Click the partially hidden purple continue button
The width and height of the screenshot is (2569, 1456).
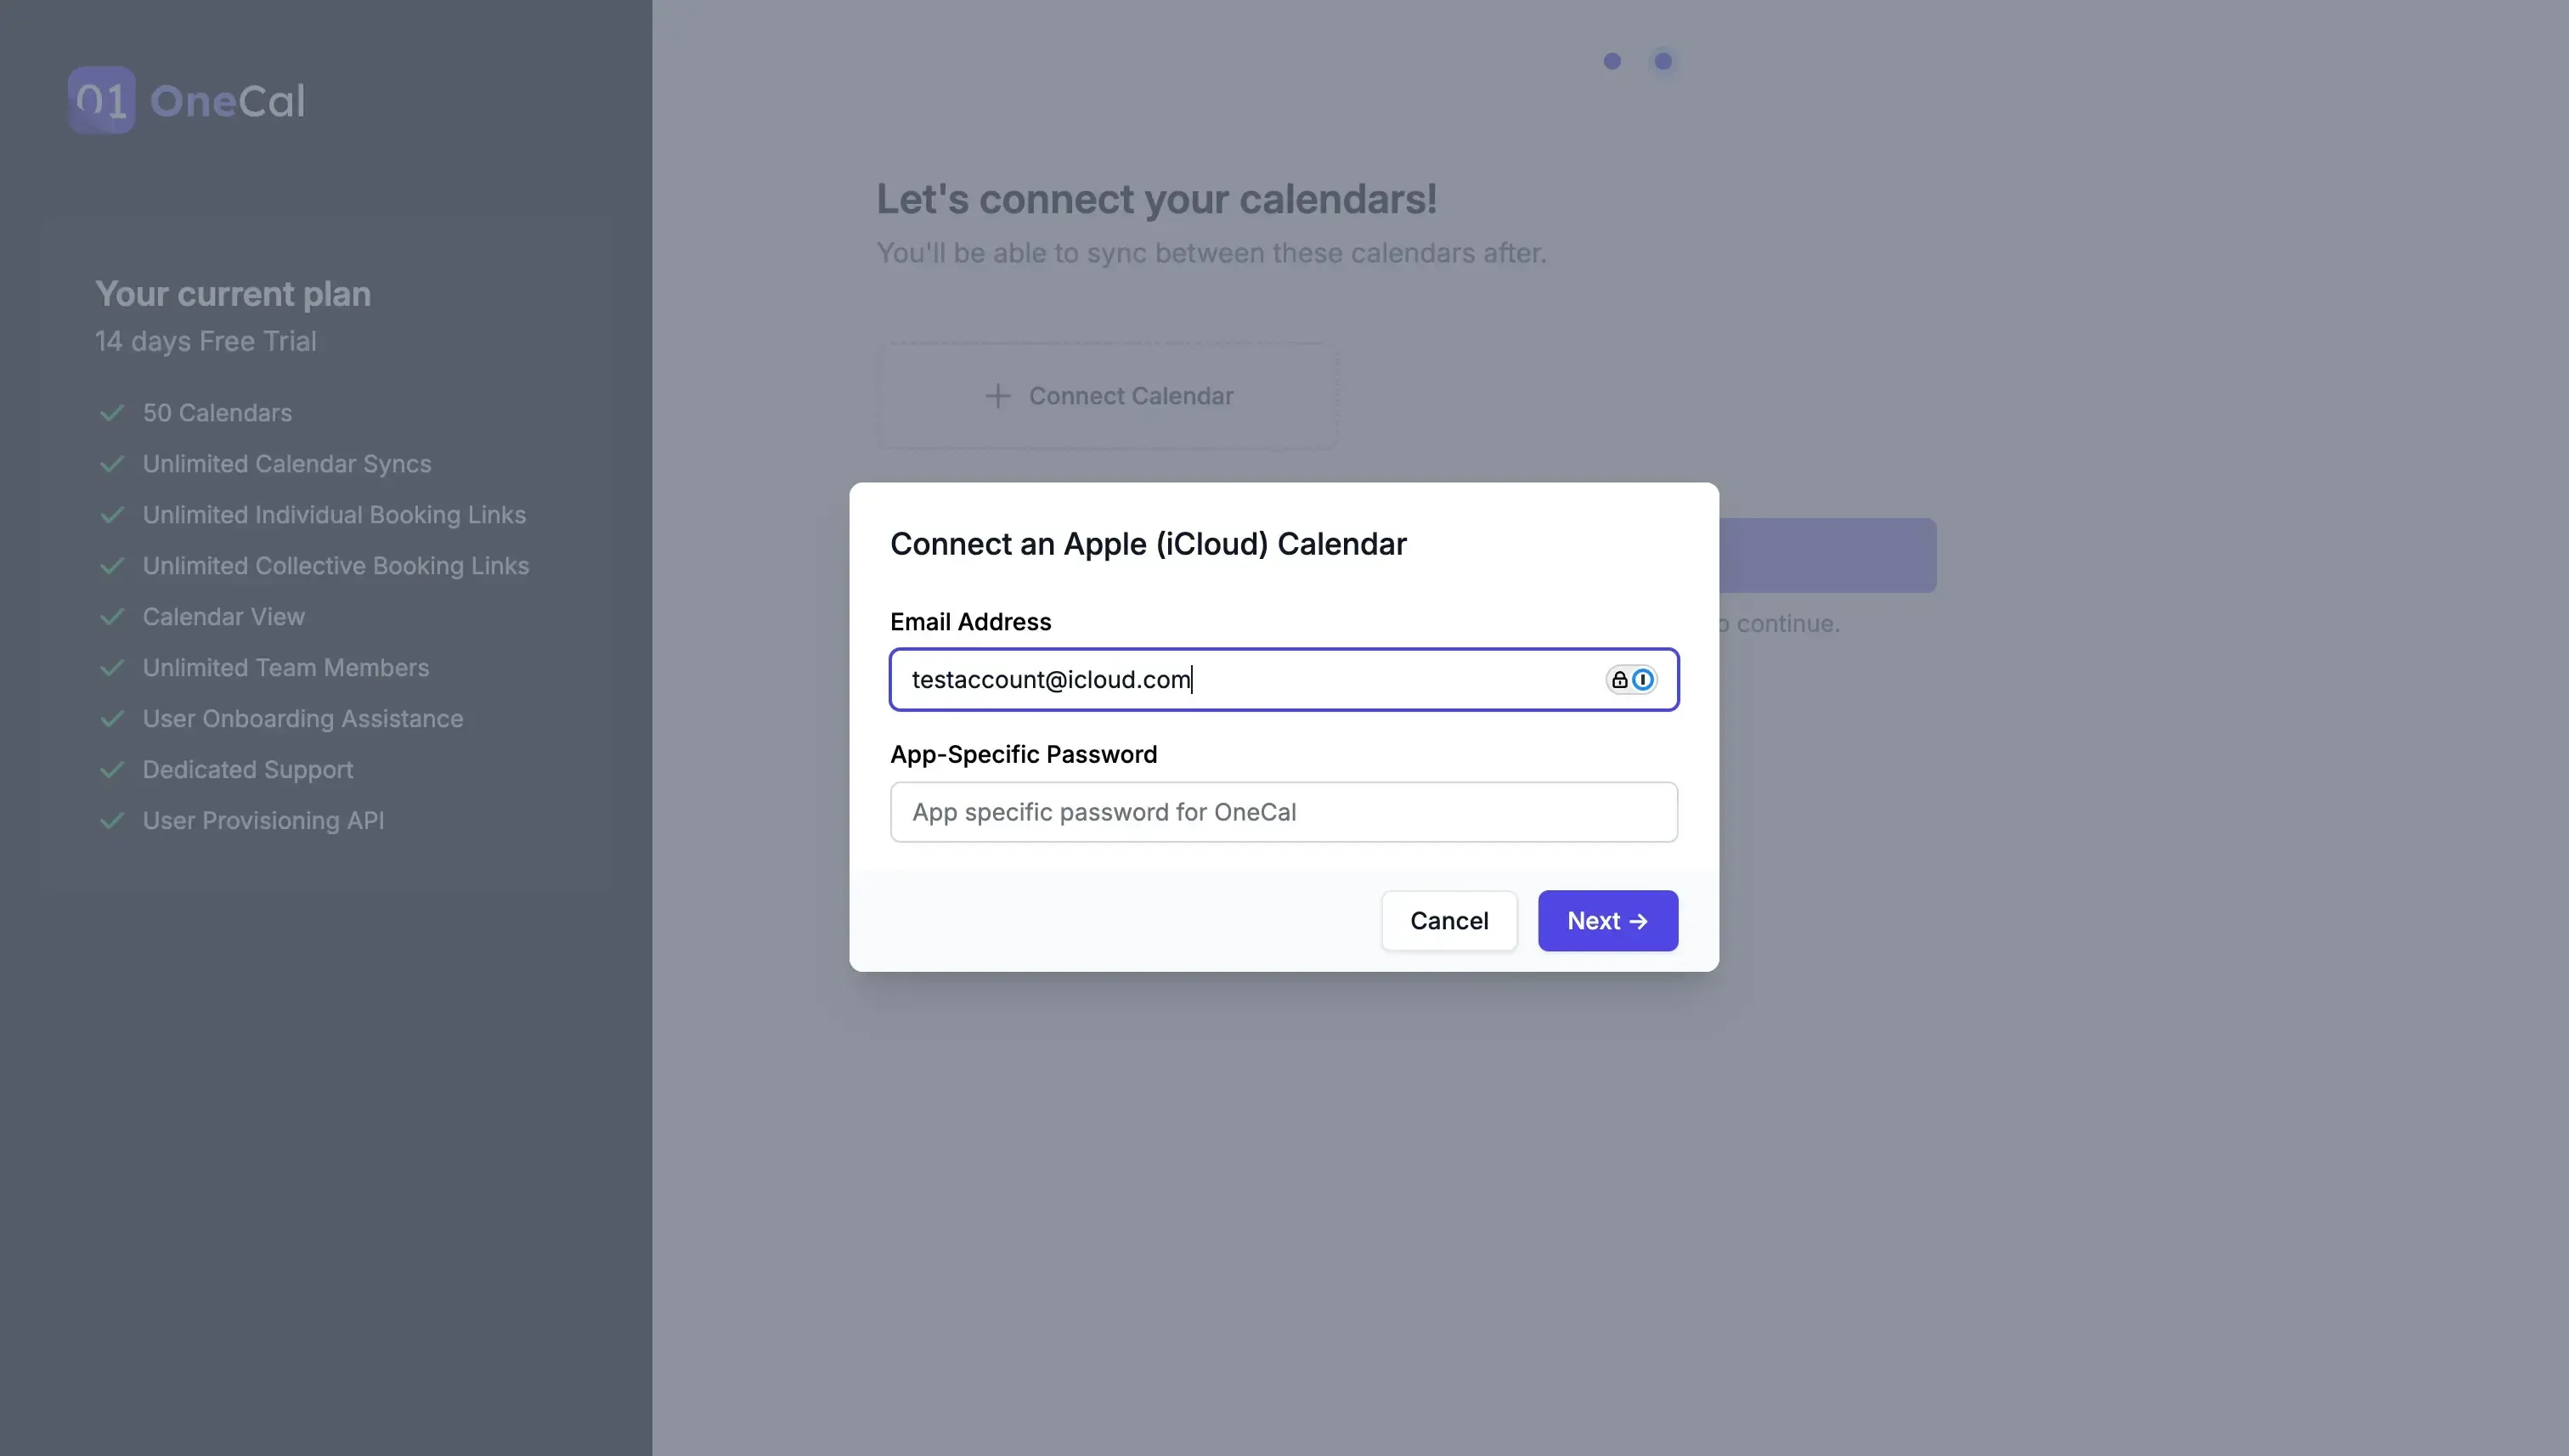click(1830, 554)
